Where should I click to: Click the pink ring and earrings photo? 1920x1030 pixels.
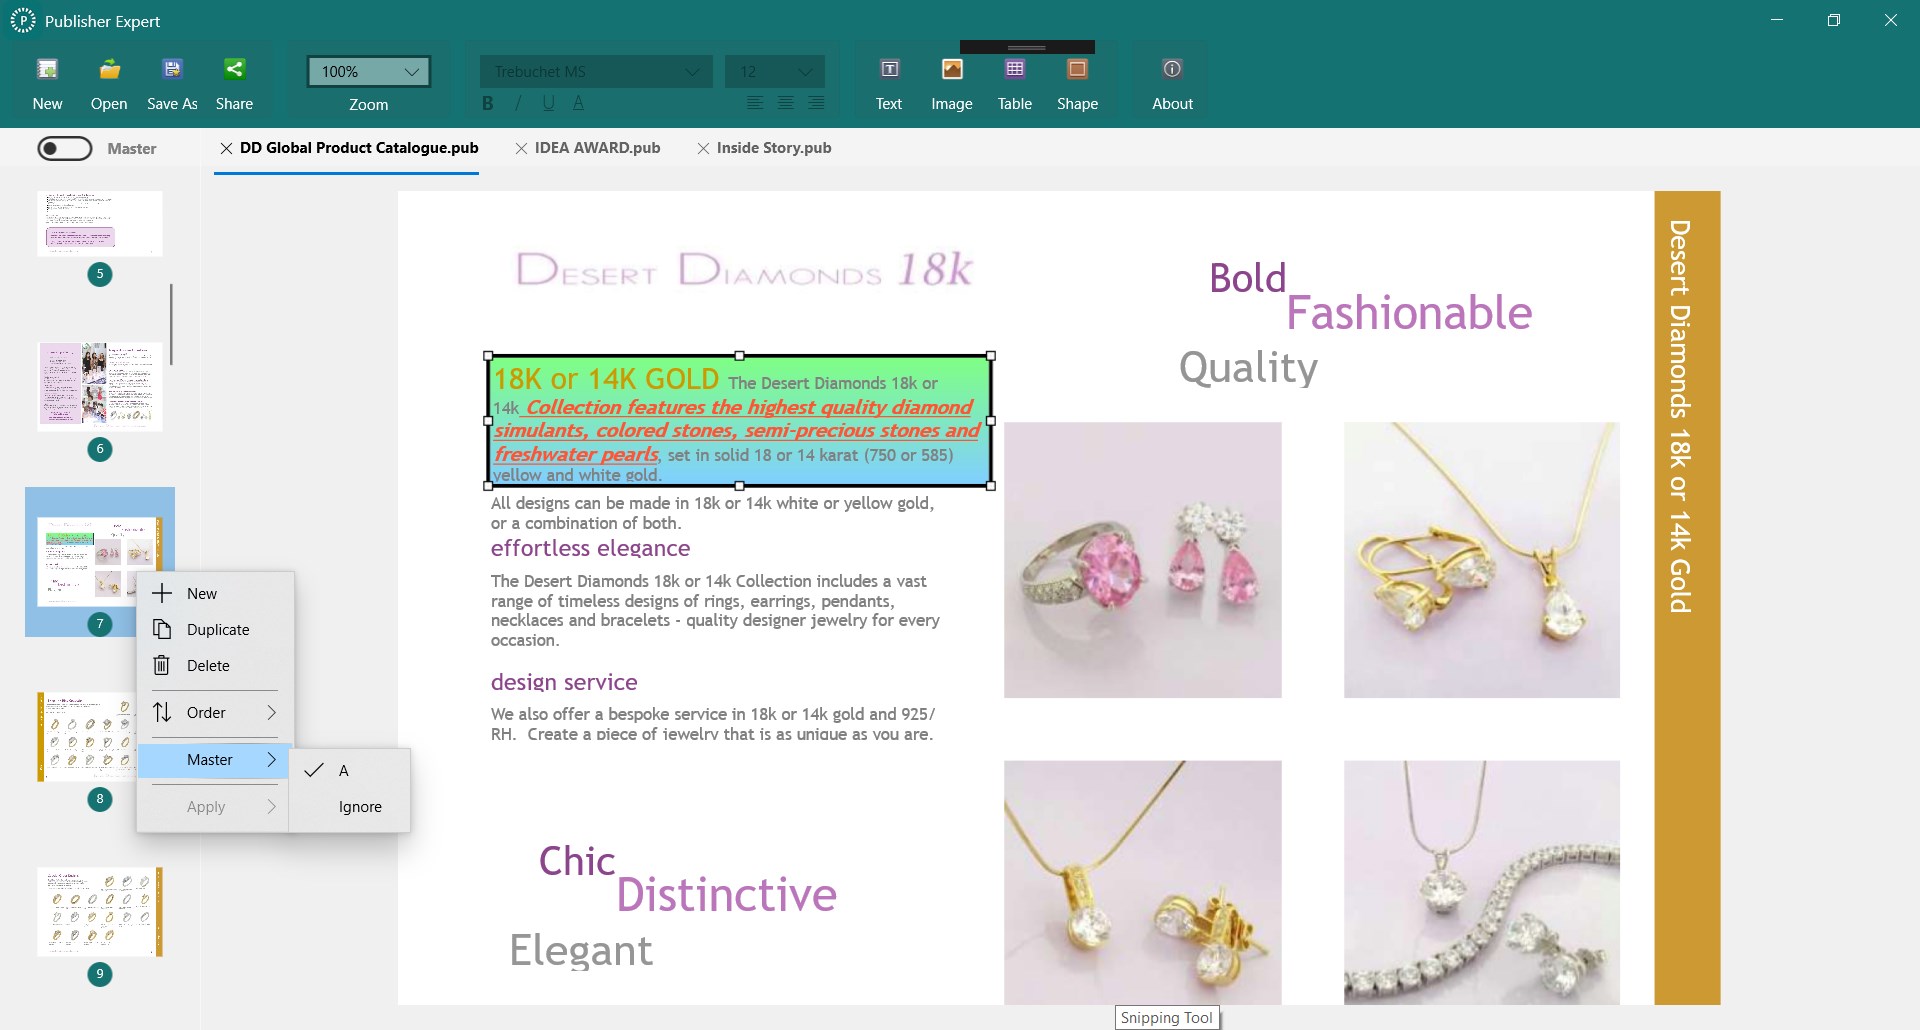[x=1142, y=560]
